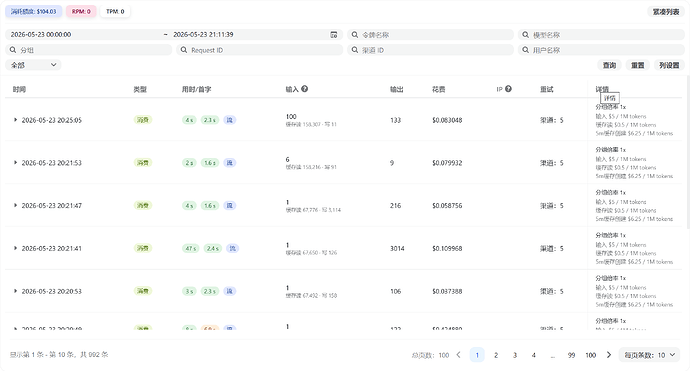Expand the 2026-05-23 20:21:47 row
The image size is (690, 371).
coord(15,205)
